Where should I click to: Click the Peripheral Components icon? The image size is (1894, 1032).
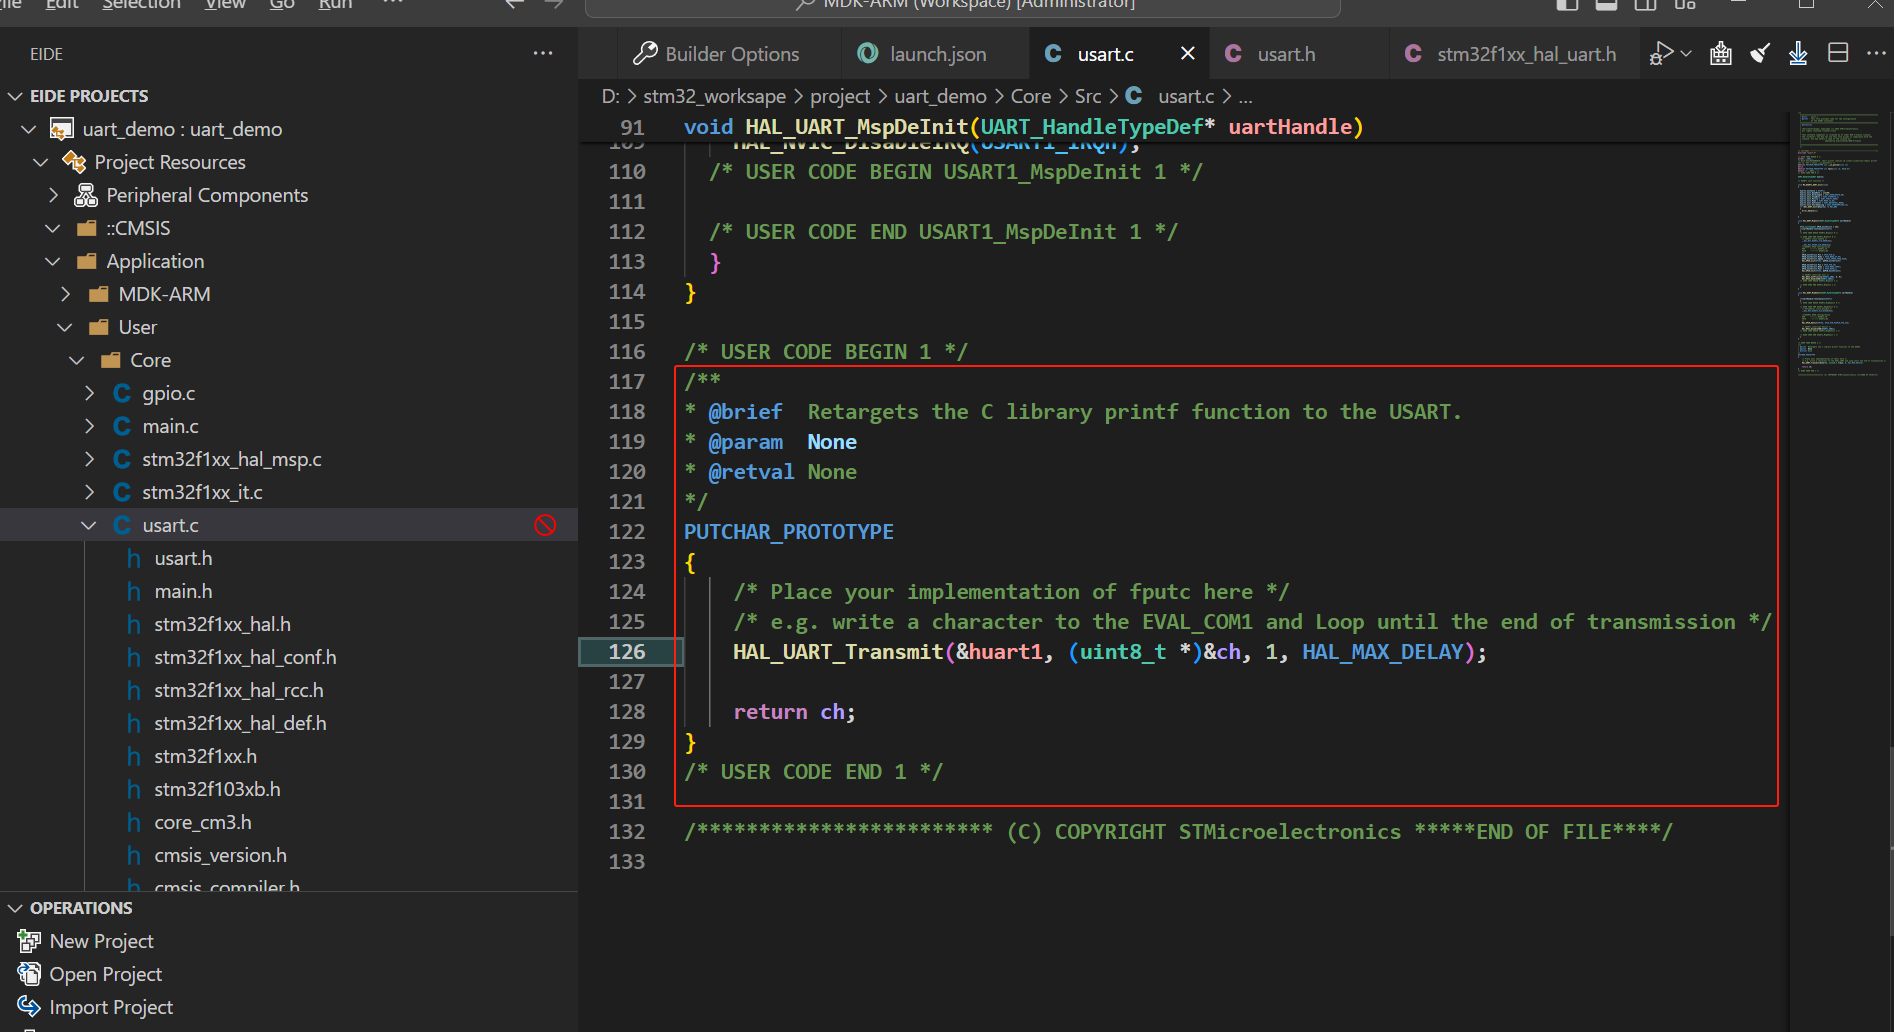(x=86, y=195)
